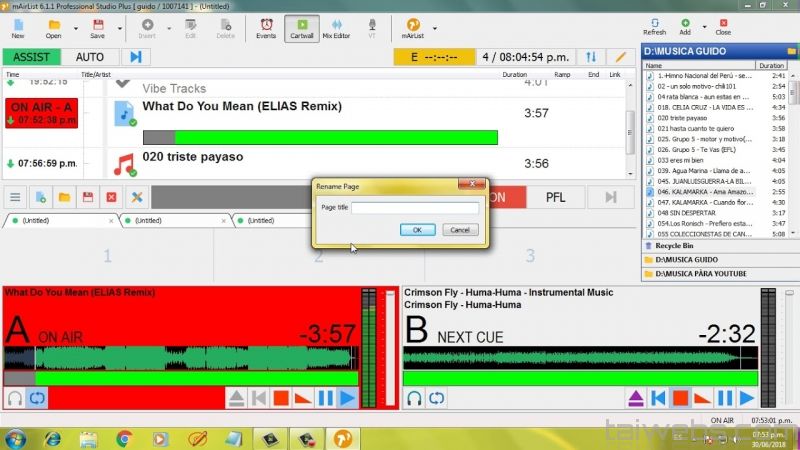Click the pencil edit icon beside clock
Image resolution: width=800 pixels, height=450 pixels.
coord(621,57)
